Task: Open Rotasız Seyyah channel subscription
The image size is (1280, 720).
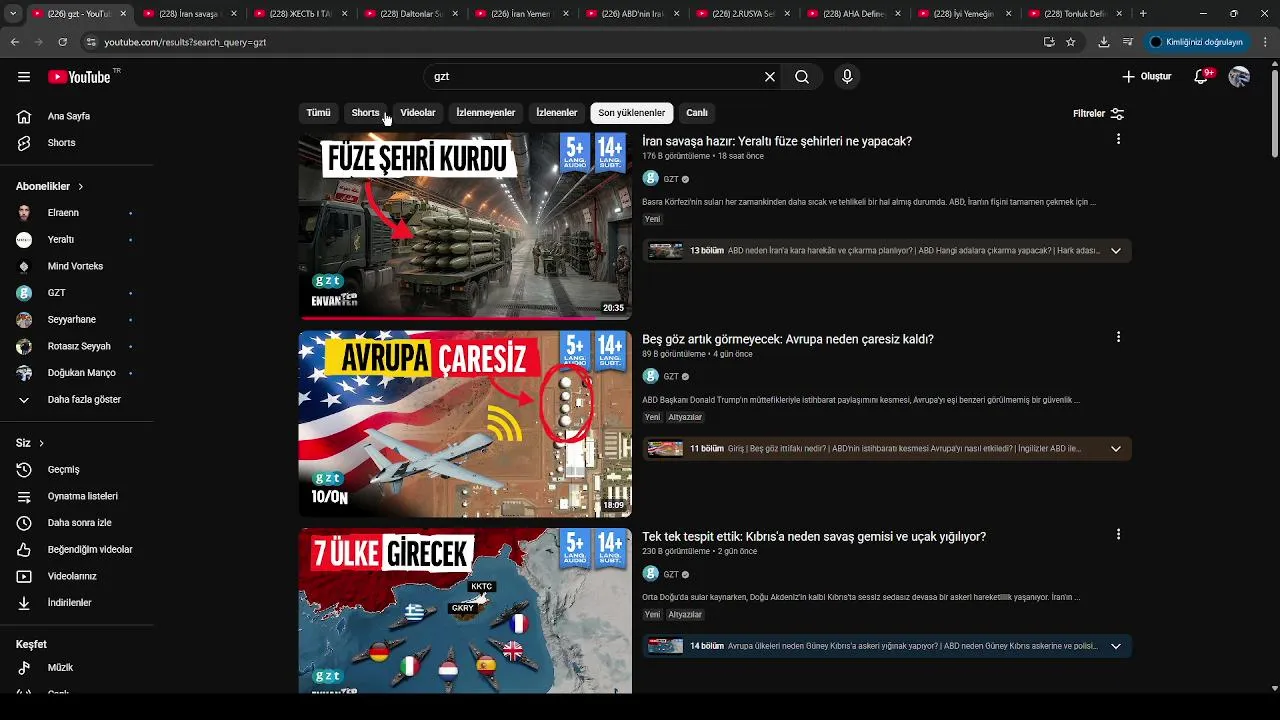Action: coord(76,346)
